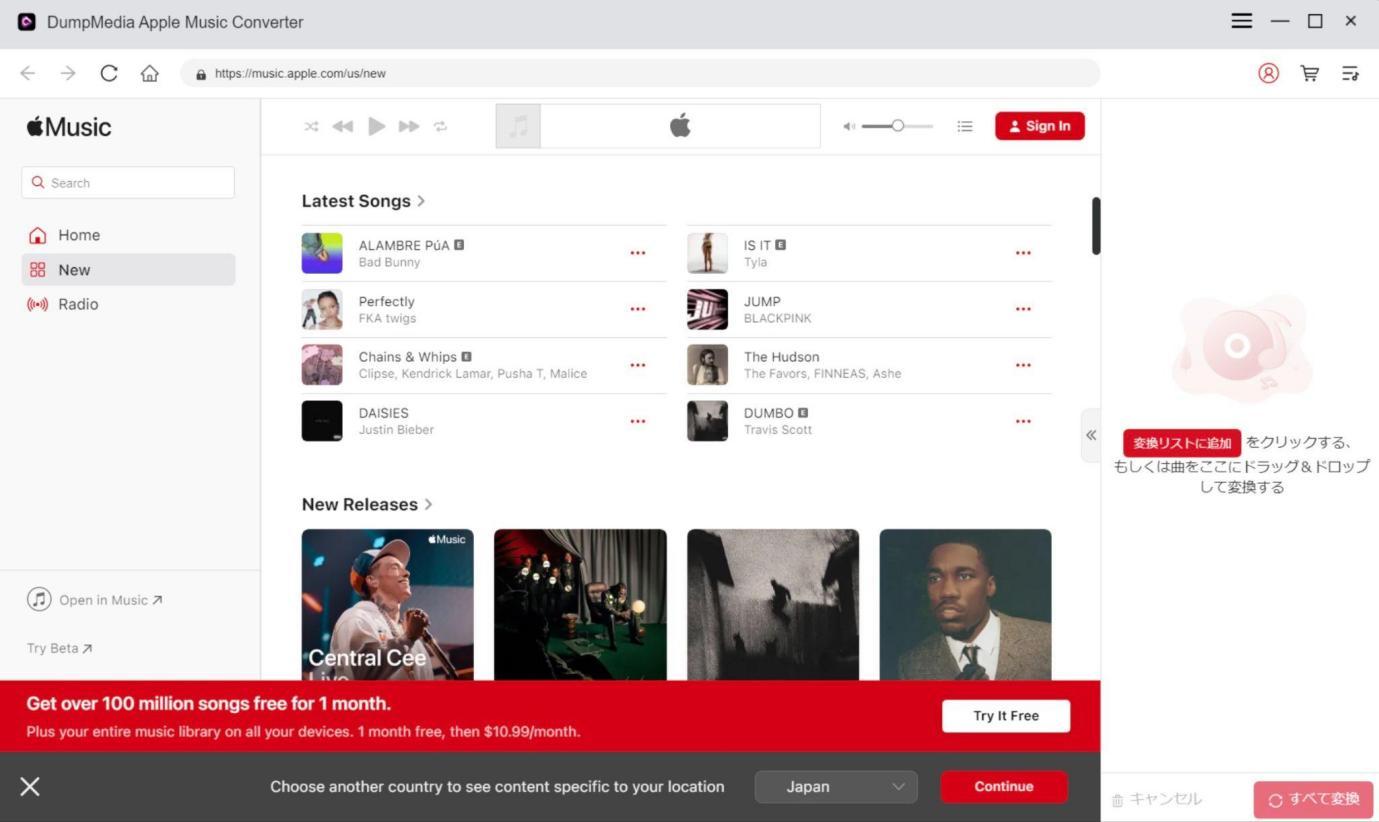Open the Japan country dropdown
The height and width of the screenshot is (822, 1379).
(836, 787)
